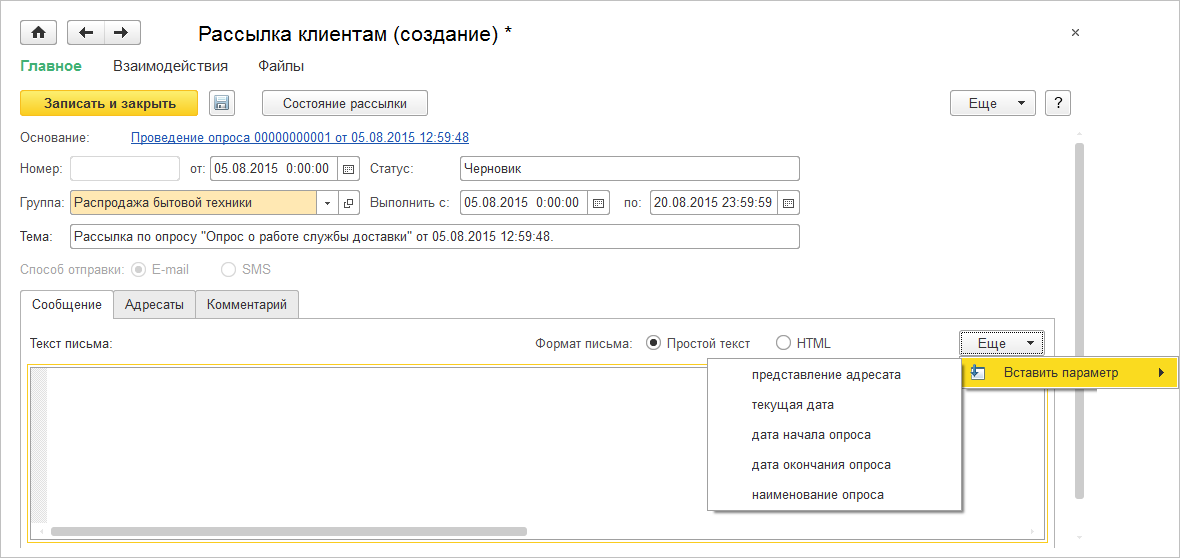This screenshot has width=1180, height=558.
Task: Click the floppy disk save icon
Action: [x=221, y=103]
